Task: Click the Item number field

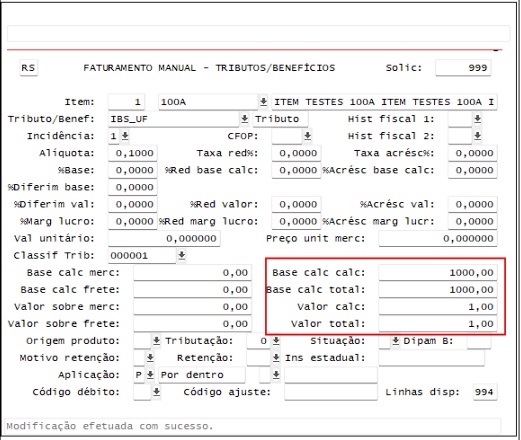Action: pyautogui.click(x=126, y=102)
